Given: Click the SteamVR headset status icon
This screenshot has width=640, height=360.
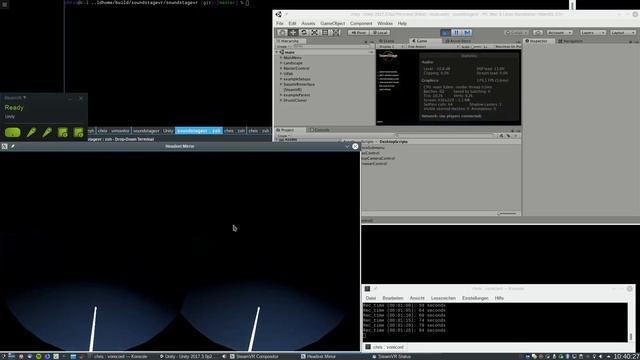Looking at the screenshot, I should (13, 132).
